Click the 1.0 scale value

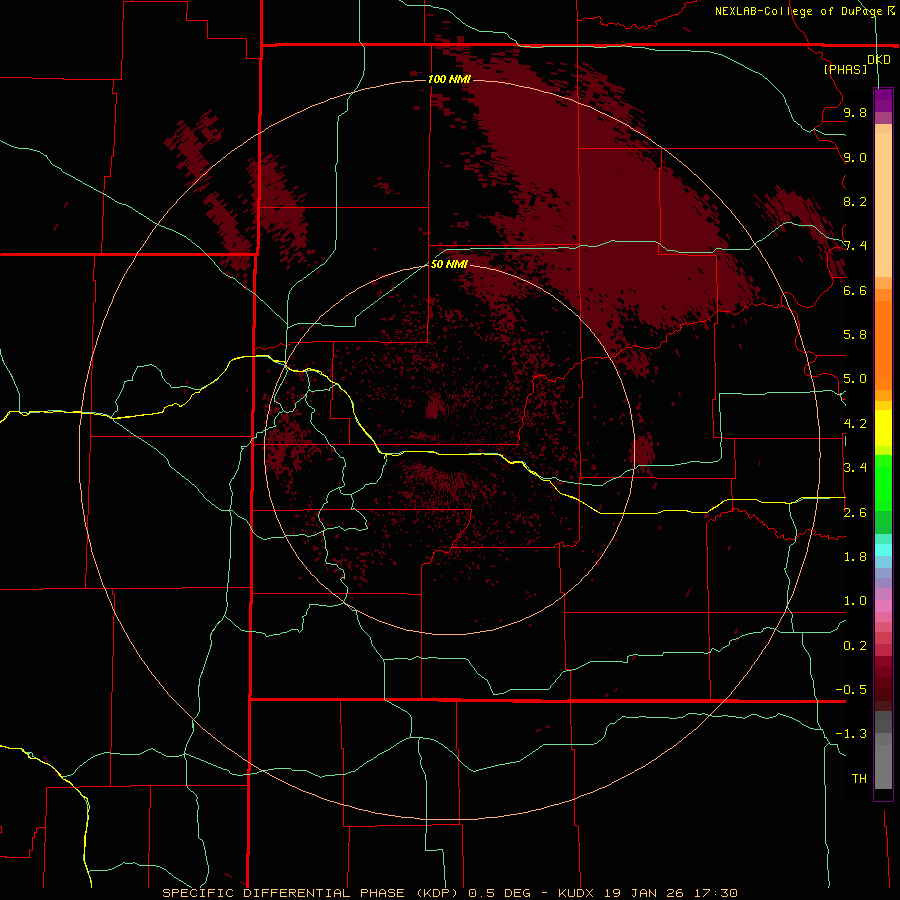coord(855,601)
